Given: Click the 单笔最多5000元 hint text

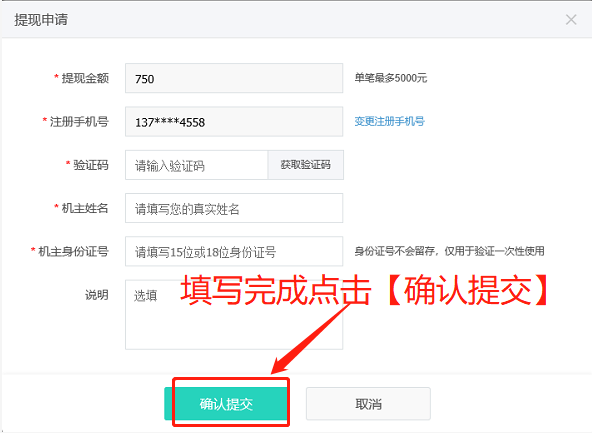Looking at the screenshot, I should pos(391,78).
